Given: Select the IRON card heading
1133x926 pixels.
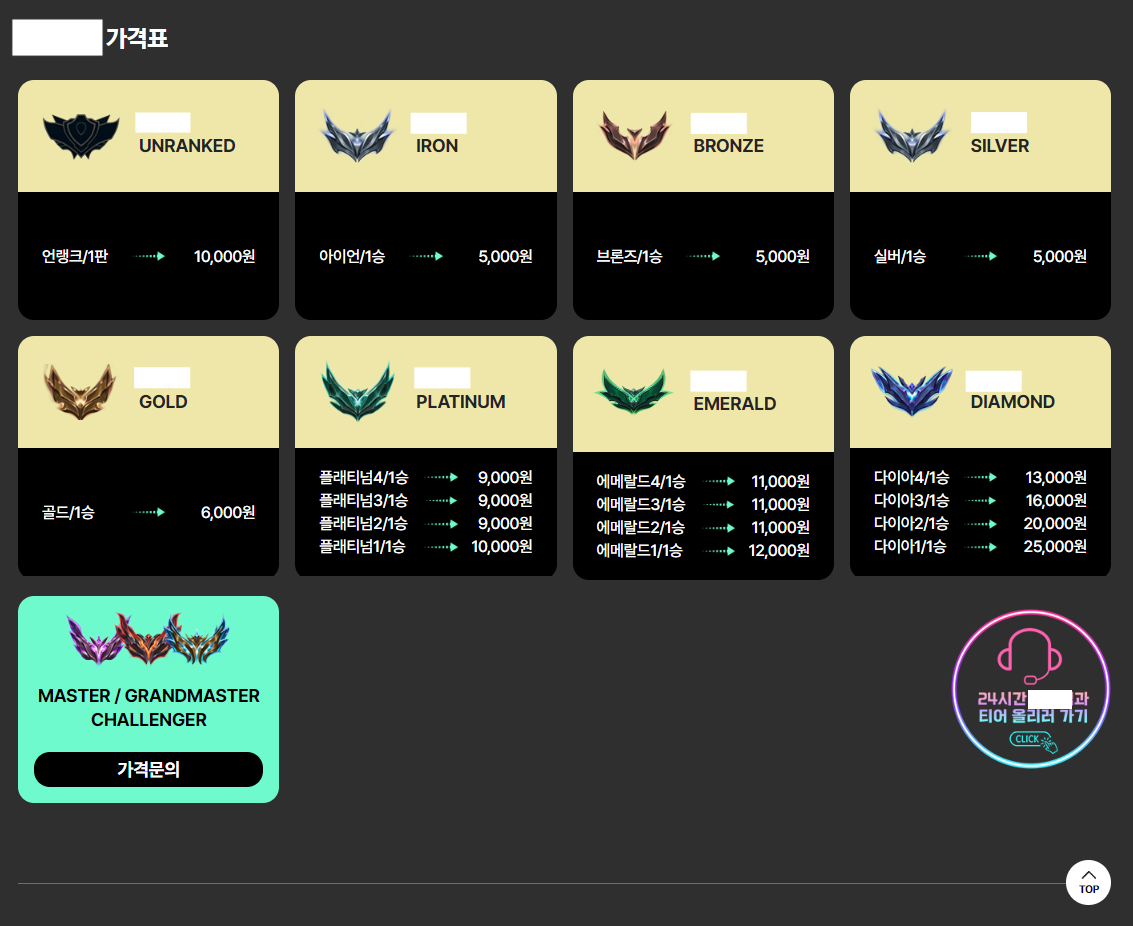Looking at the screenshot, I should tap(437, 146).
